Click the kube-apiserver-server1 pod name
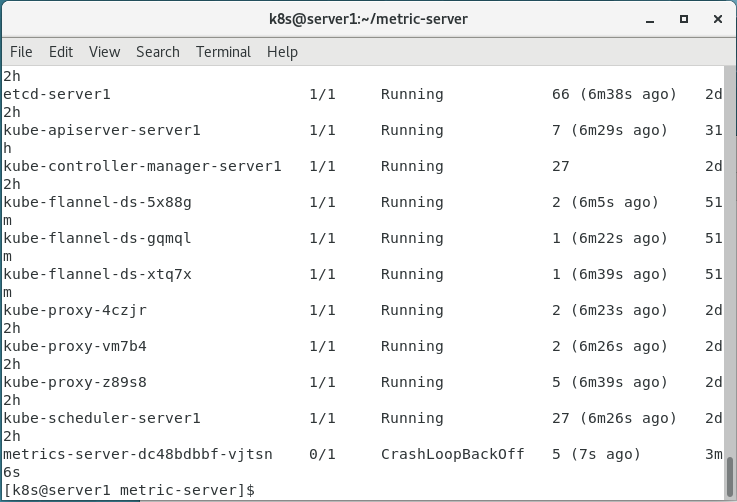Viewport: 737px width, 502px height. coord(102,130)
